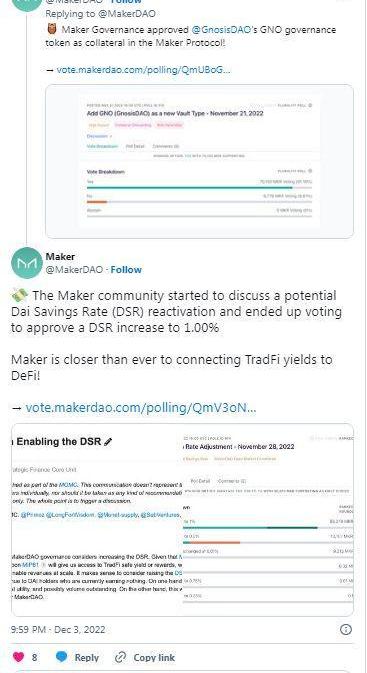
Task: Click the Maker display name
Action: (60, 257)
